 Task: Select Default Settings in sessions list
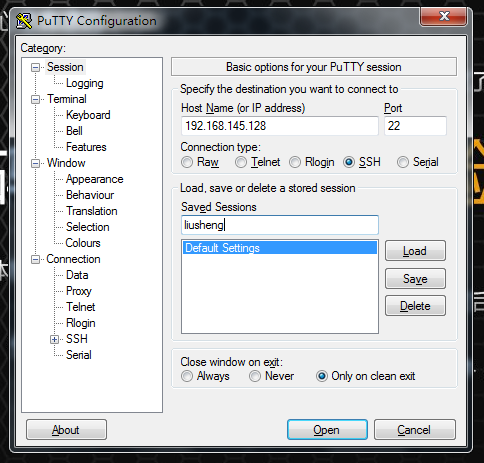pos(280,248)
